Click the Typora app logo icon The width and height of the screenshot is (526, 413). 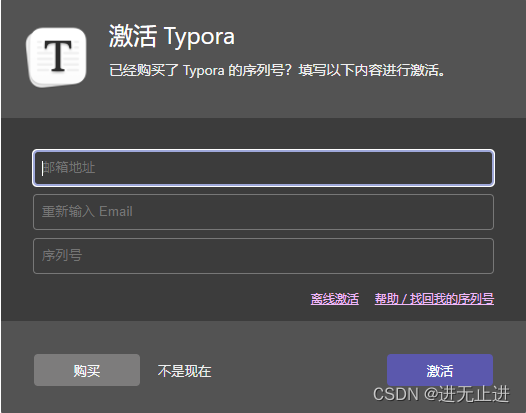pos(56,57)
